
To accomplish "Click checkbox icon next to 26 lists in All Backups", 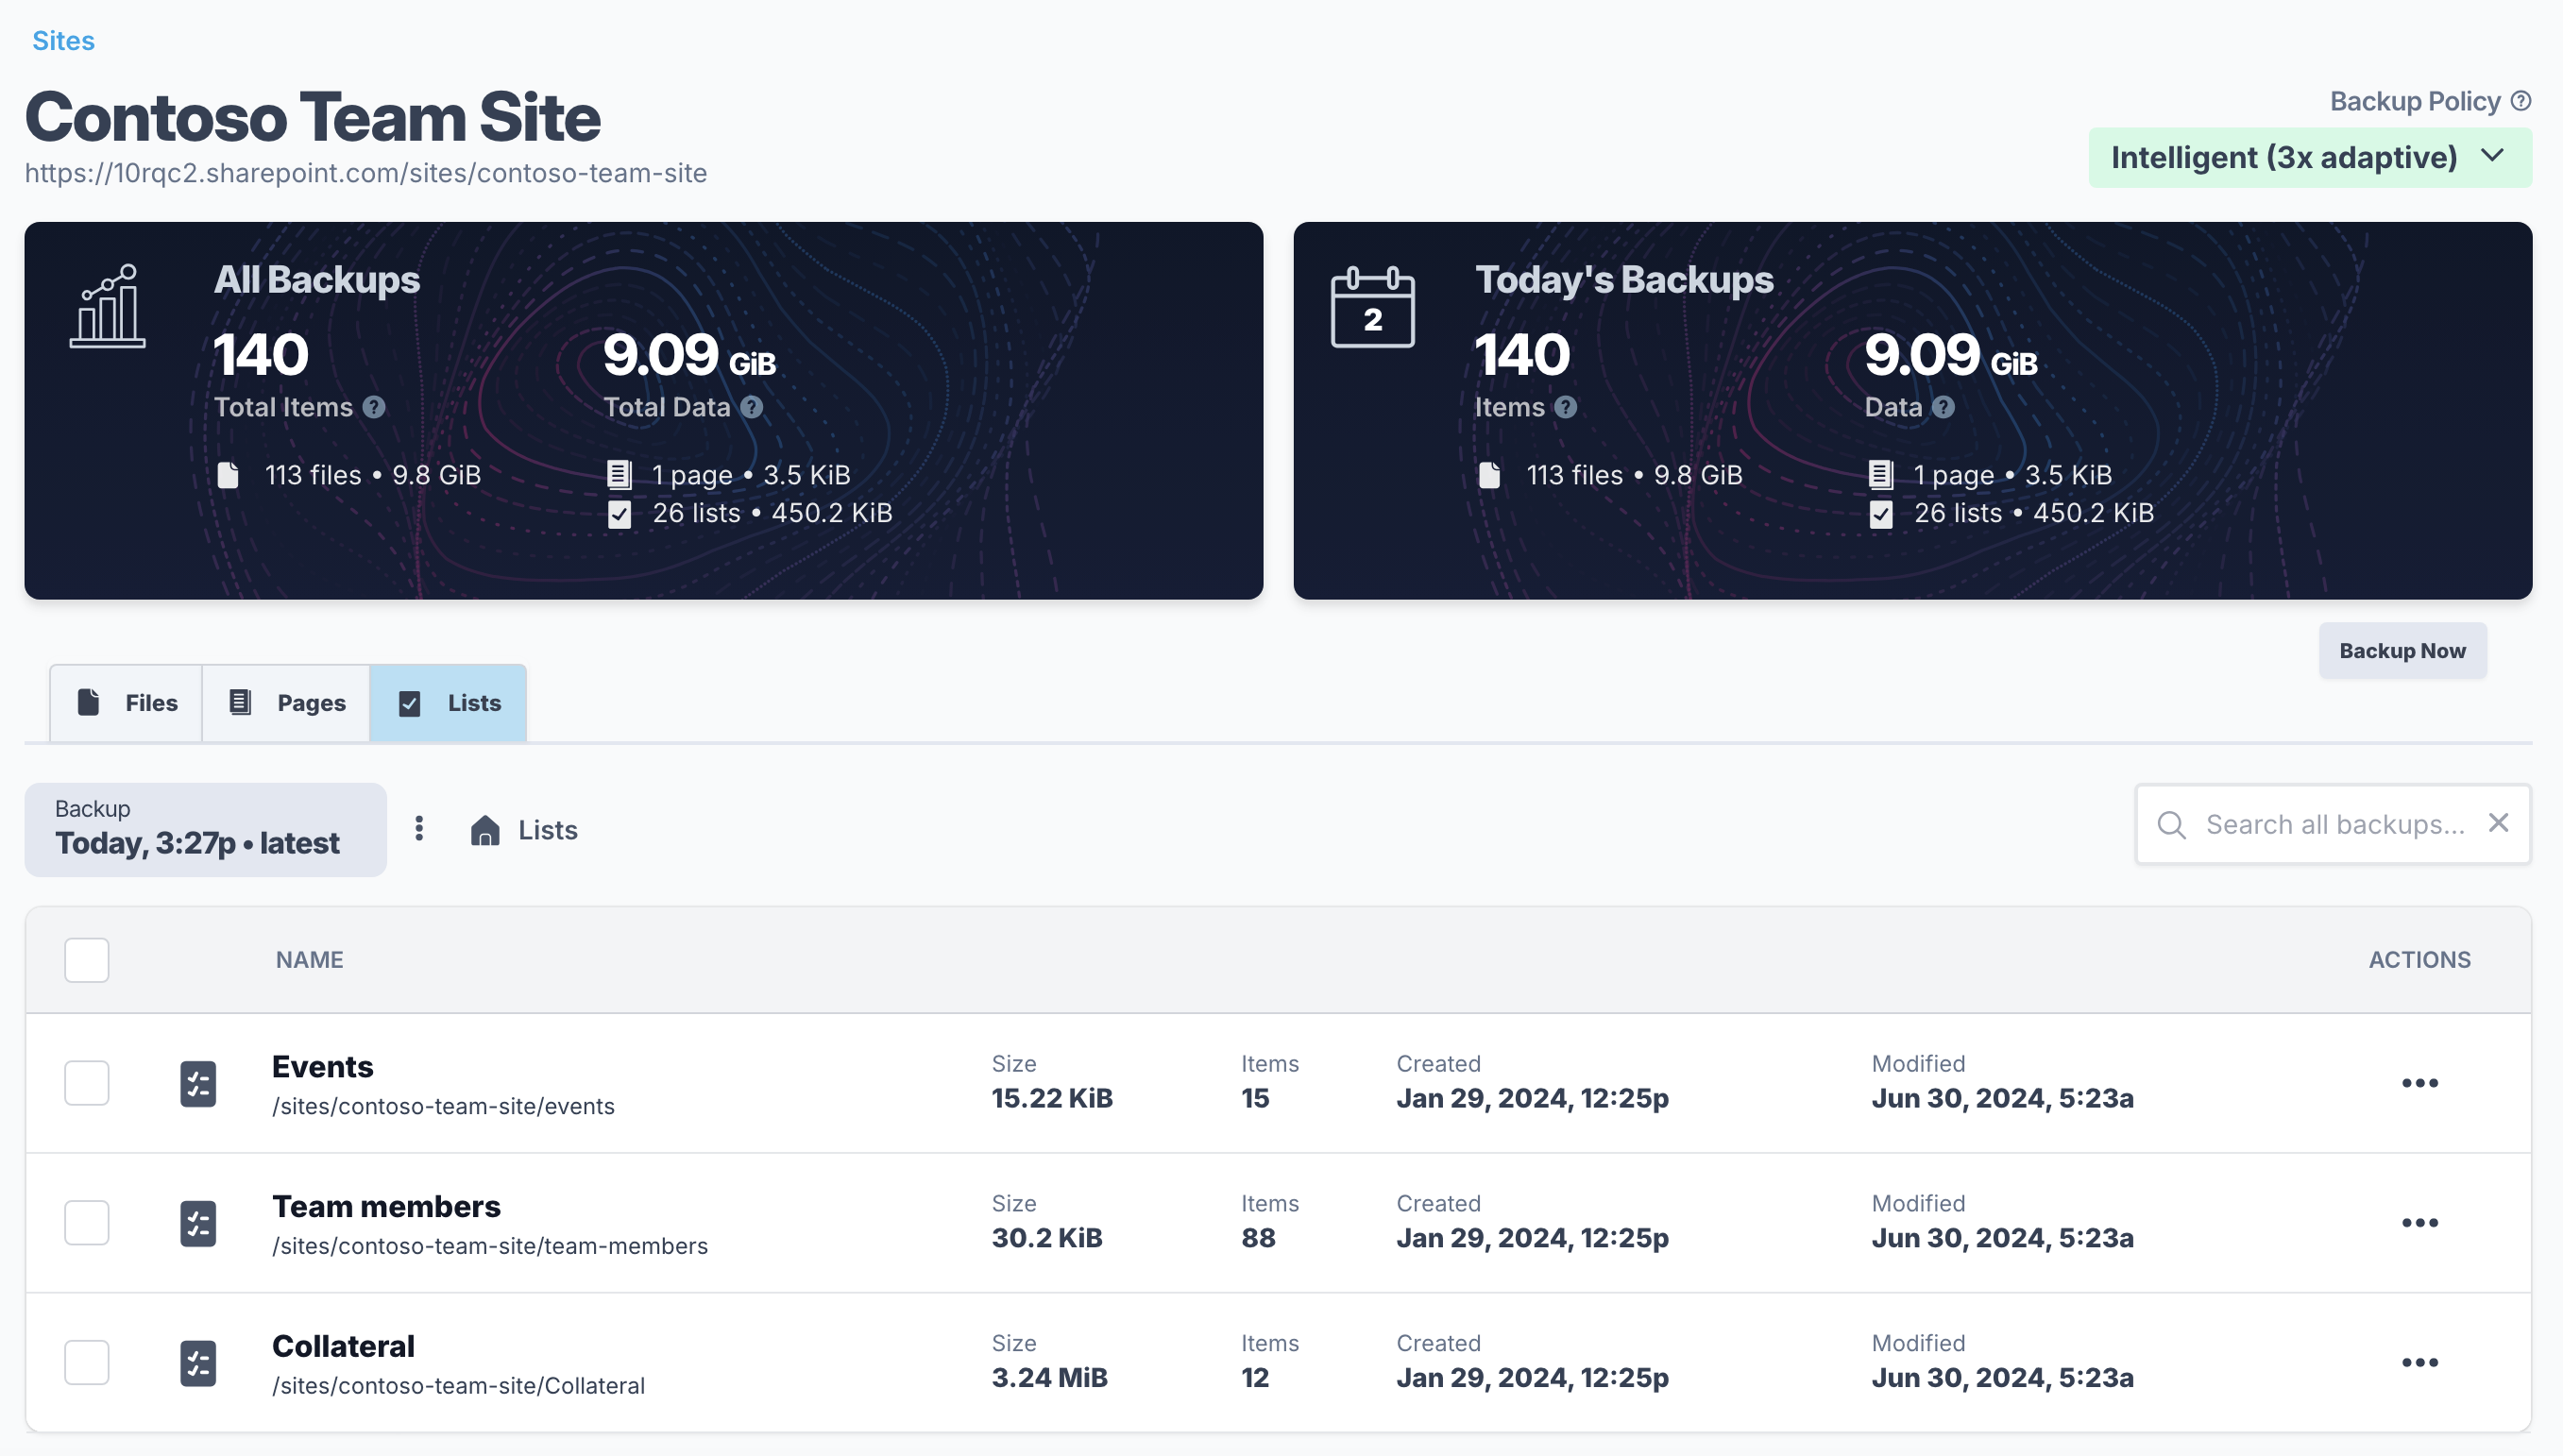I will coord(620,515).
